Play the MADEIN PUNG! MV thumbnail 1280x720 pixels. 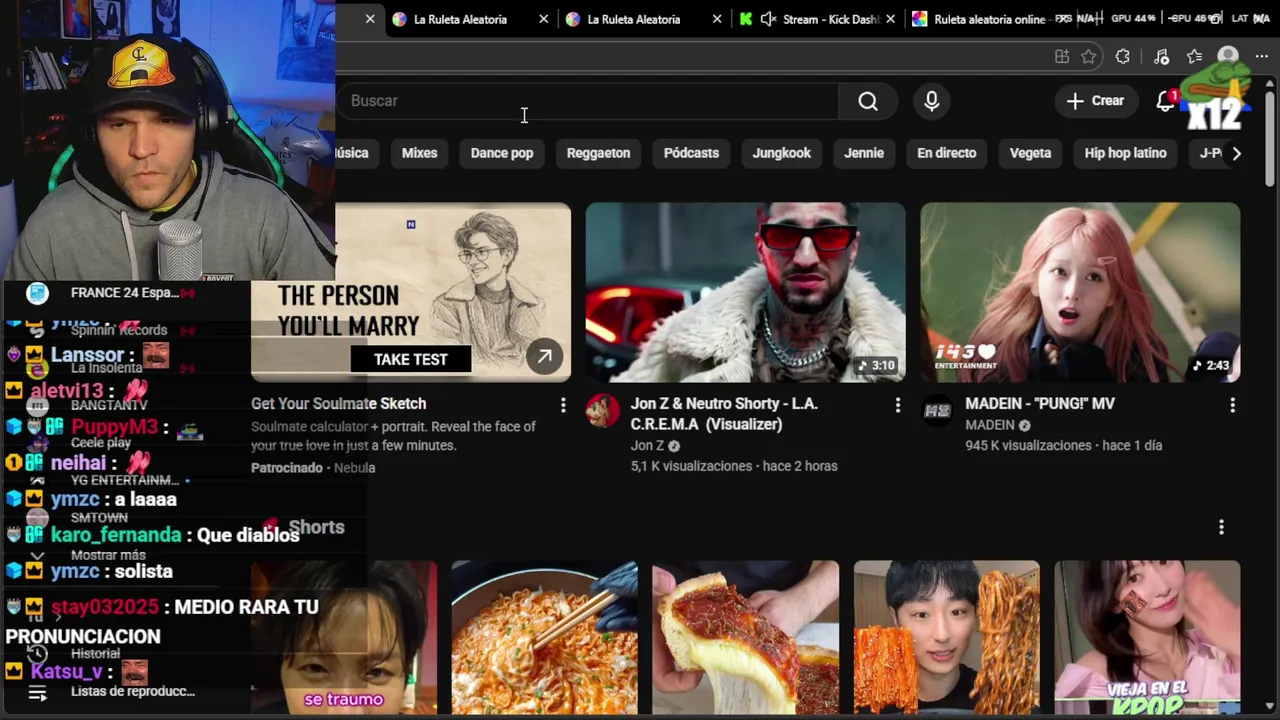(1080, 292)
